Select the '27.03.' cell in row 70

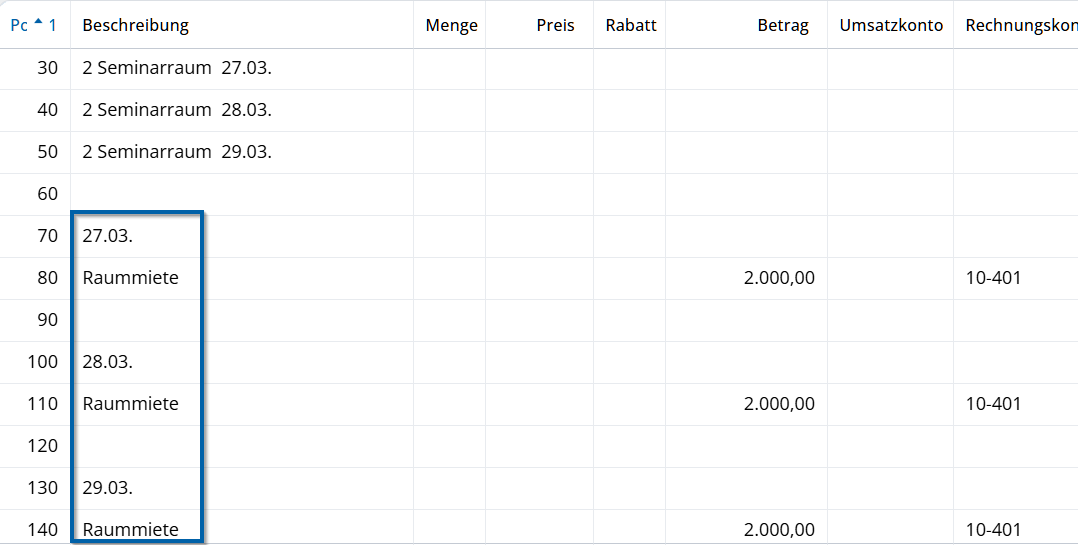(108, 236)
